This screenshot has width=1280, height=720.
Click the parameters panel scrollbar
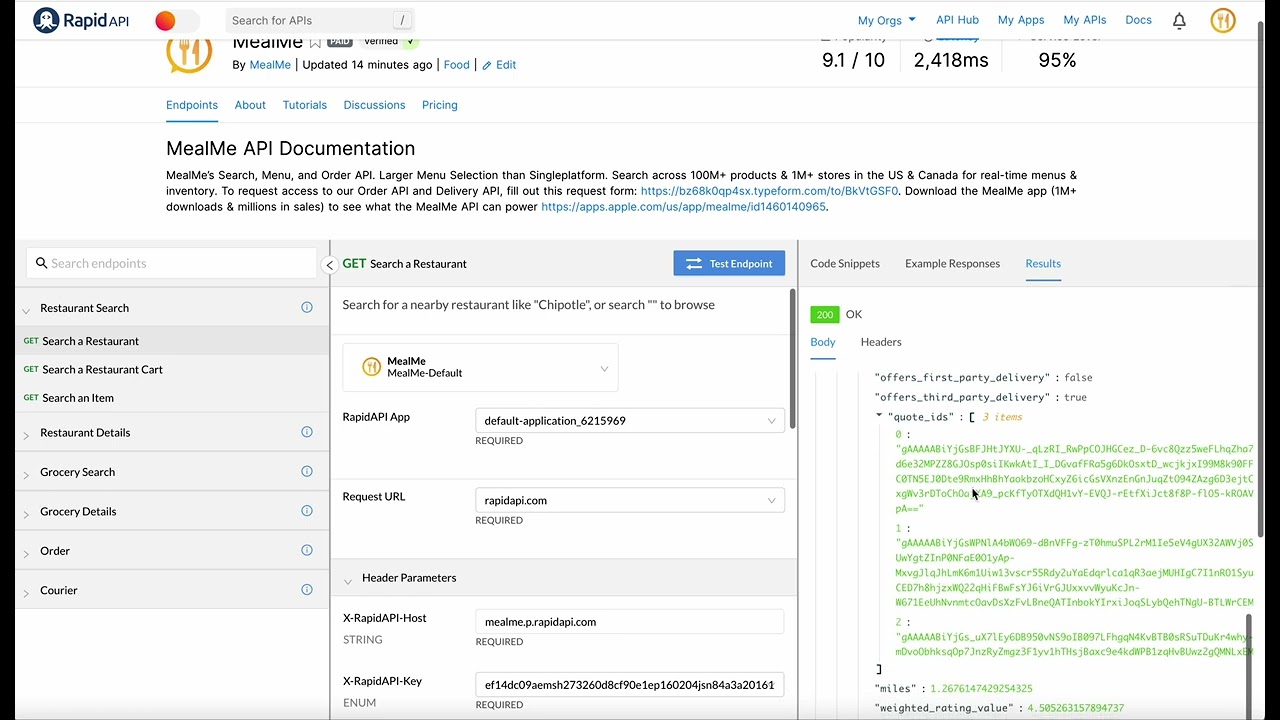click(x=793, y=360)
